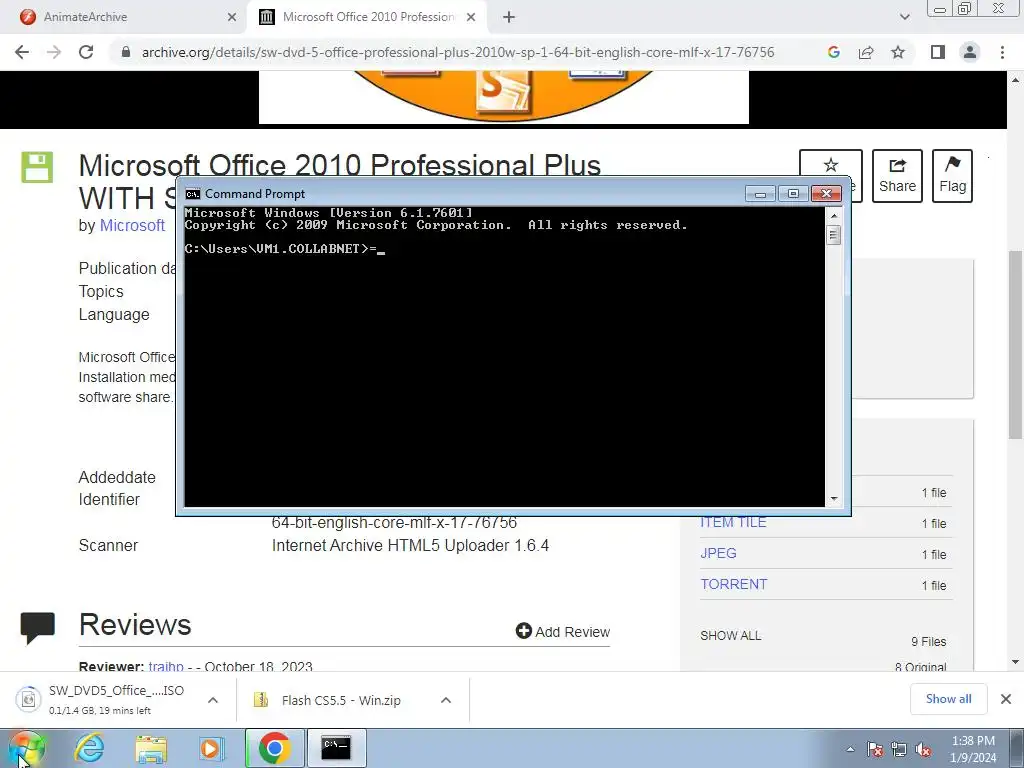Click Add Review
This screenshot has height=768, width=1024.
tap(563, 632)
